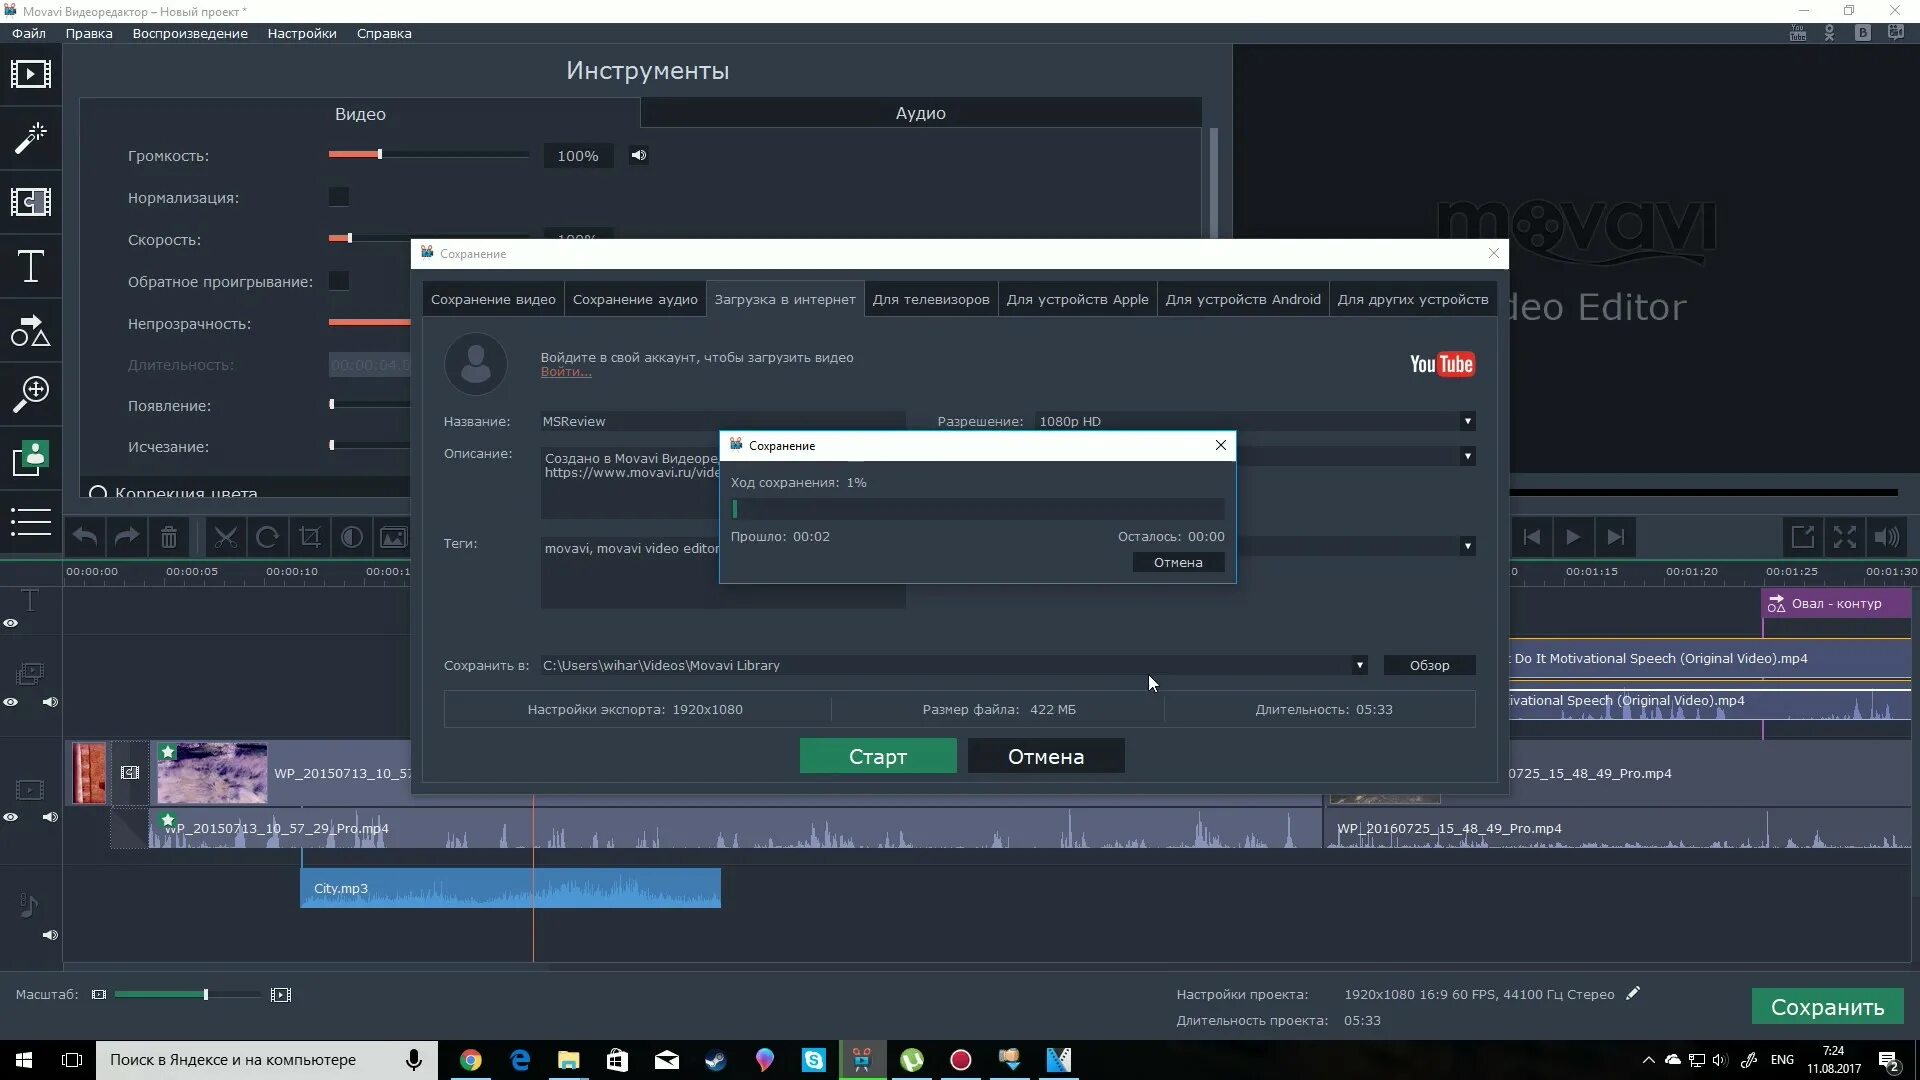Screen dimensions: 1920x1080
Task: Click the undo arrow in timeline toolbar
Action: (x=85, y=537)
